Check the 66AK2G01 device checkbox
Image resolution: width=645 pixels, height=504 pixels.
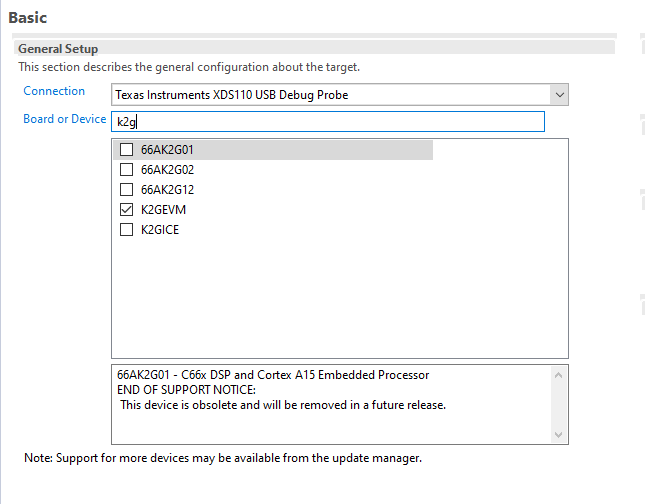click(126, 150)
